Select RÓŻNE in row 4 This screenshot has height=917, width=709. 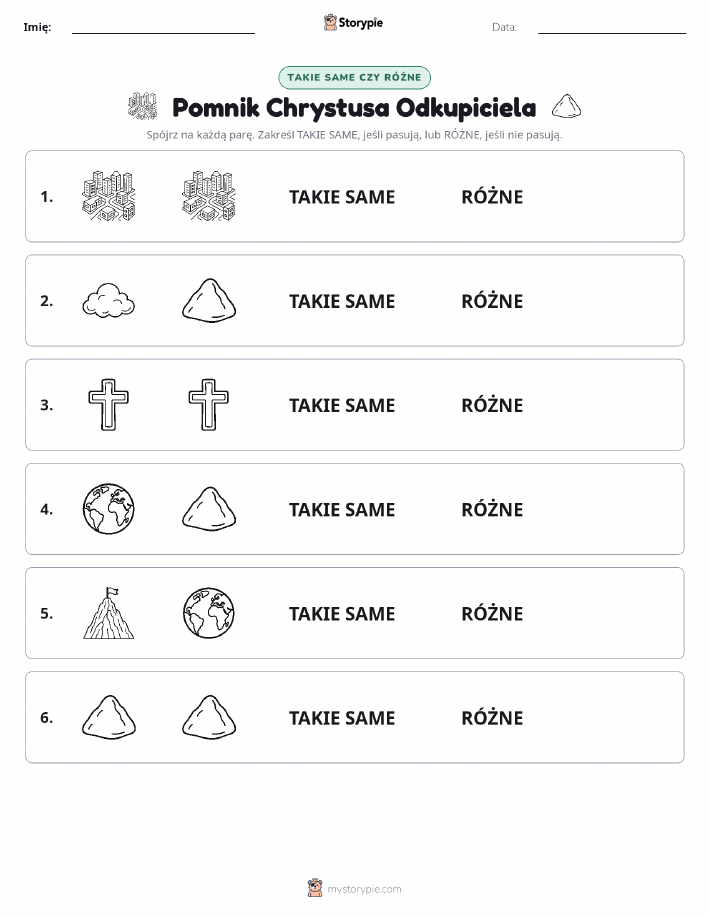tap(492, 509)
